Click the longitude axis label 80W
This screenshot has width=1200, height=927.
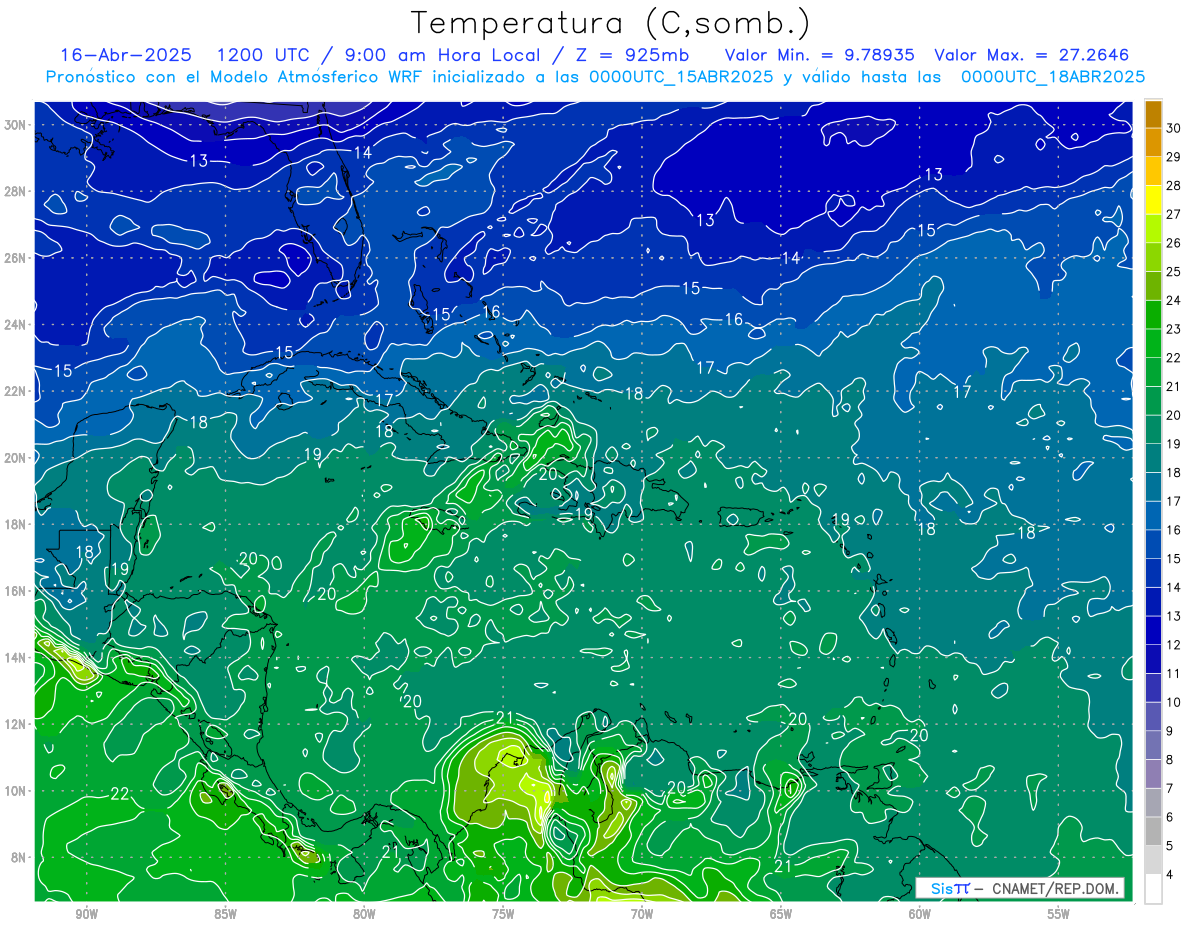(x=364, y=914)
